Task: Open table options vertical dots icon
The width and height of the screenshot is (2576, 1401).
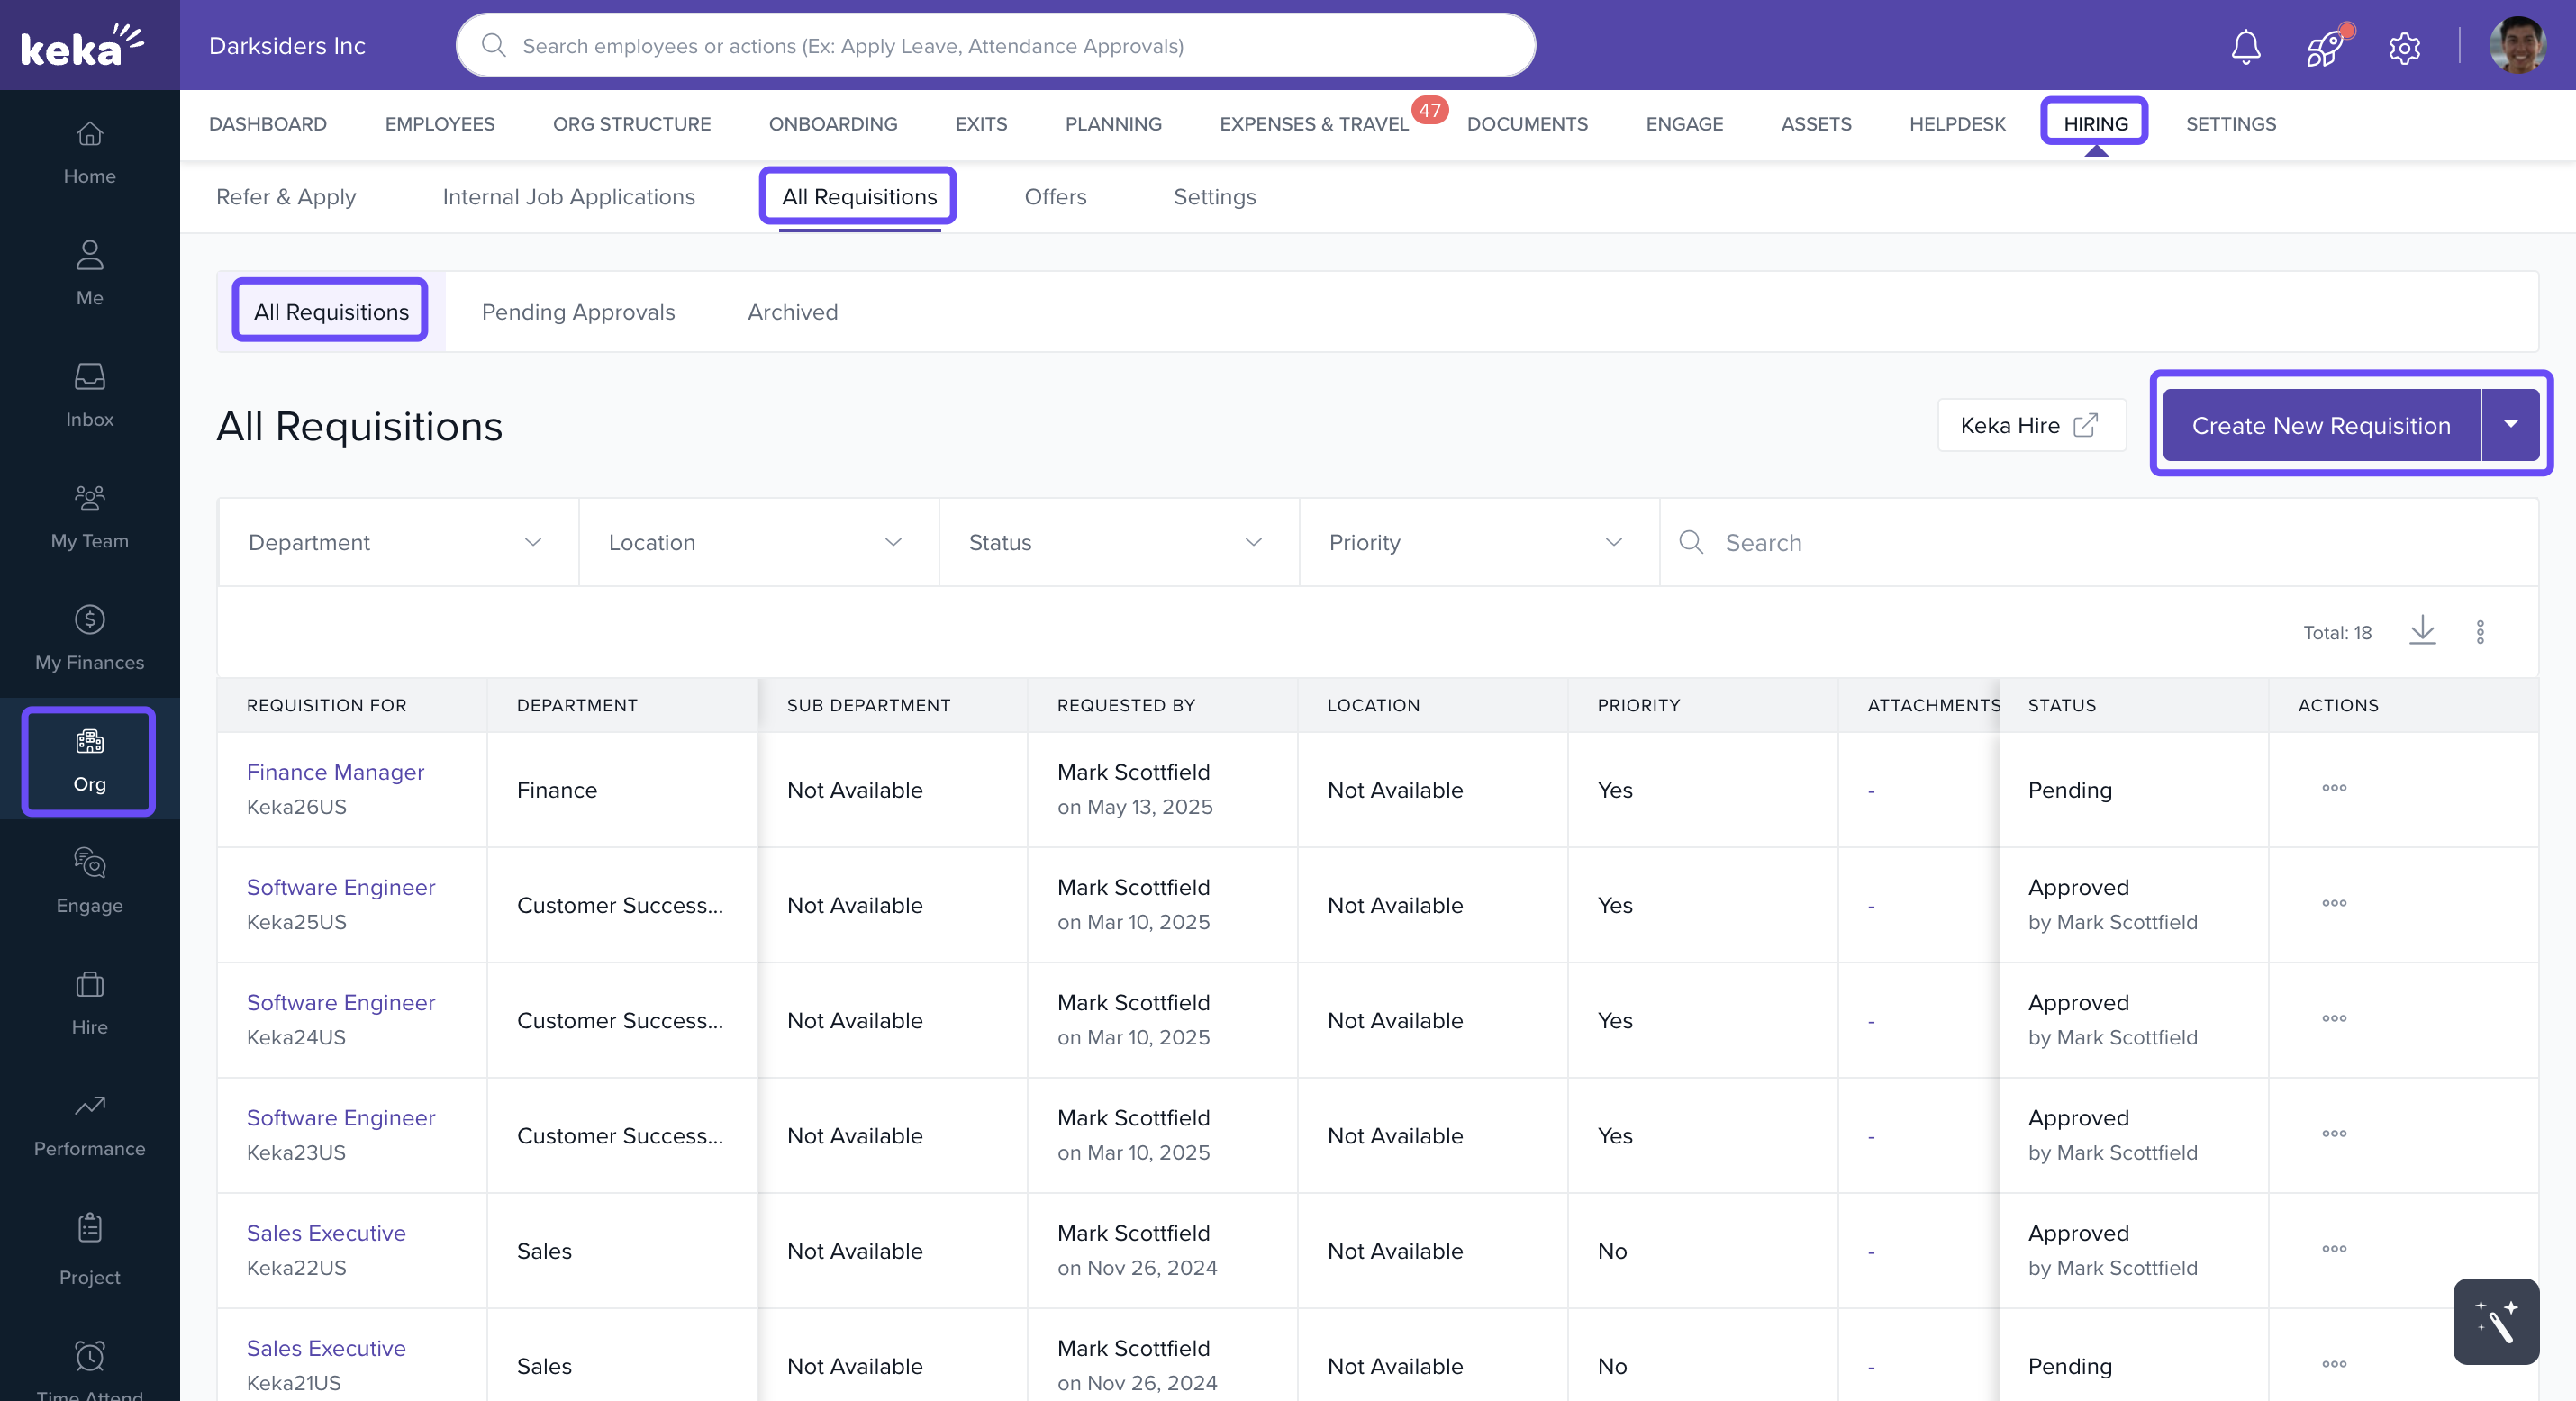Action: click(2480, 632)
